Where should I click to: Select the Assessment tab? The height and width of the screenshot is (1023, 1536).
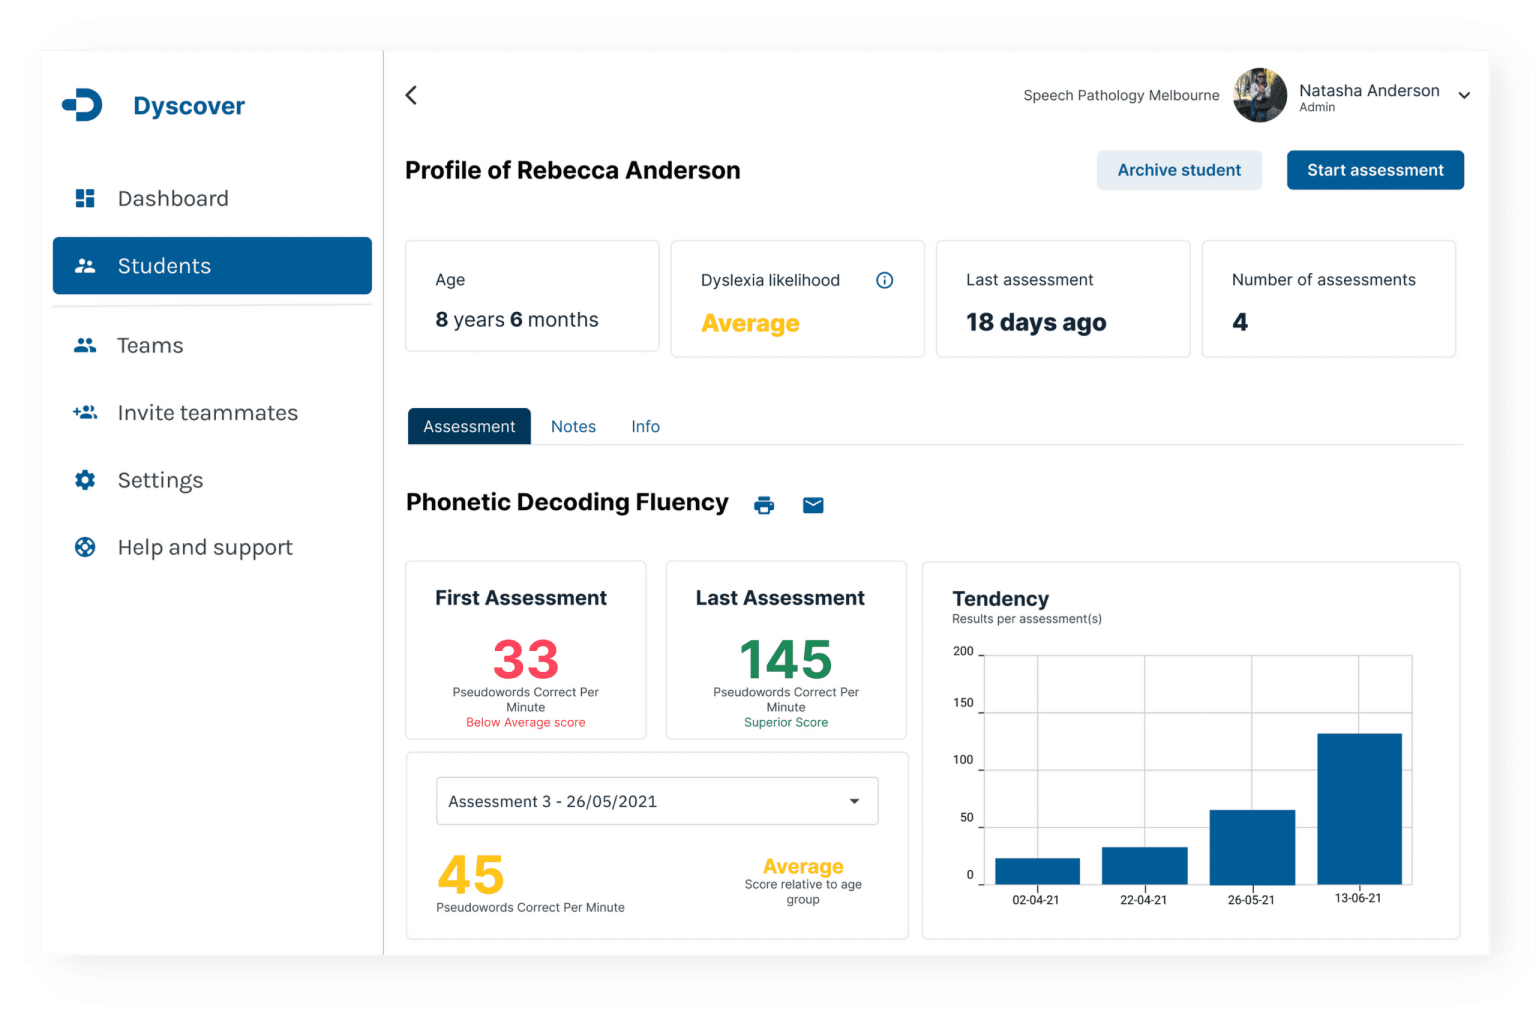click(469, 426)
